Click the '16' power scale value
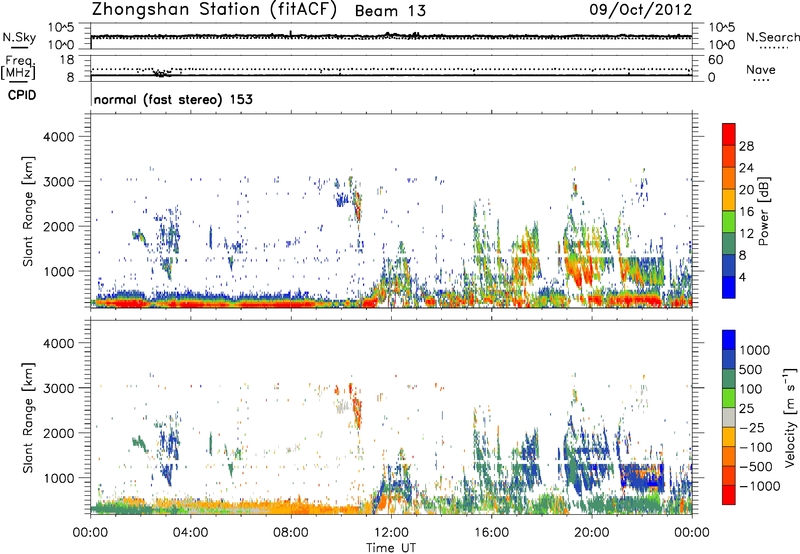Screen dimensions: 800x554 pyautogui.click(x=746, y=212)
